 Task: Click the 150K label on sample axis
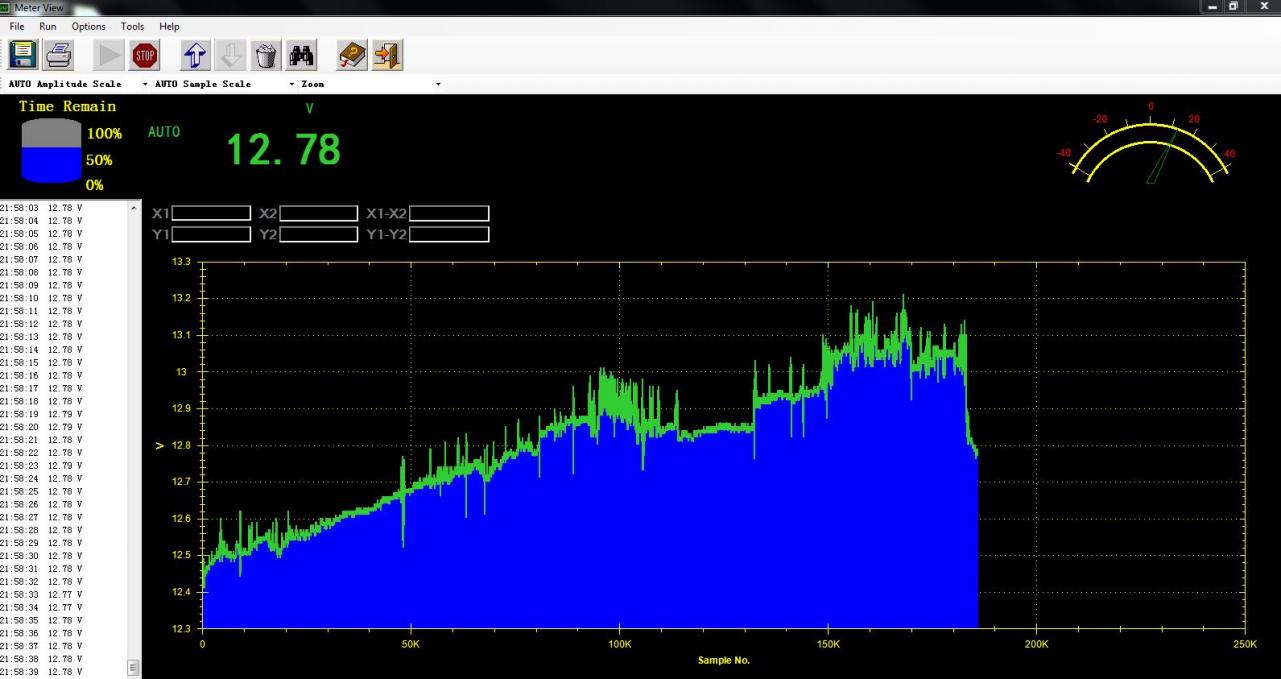pos(828,645)
